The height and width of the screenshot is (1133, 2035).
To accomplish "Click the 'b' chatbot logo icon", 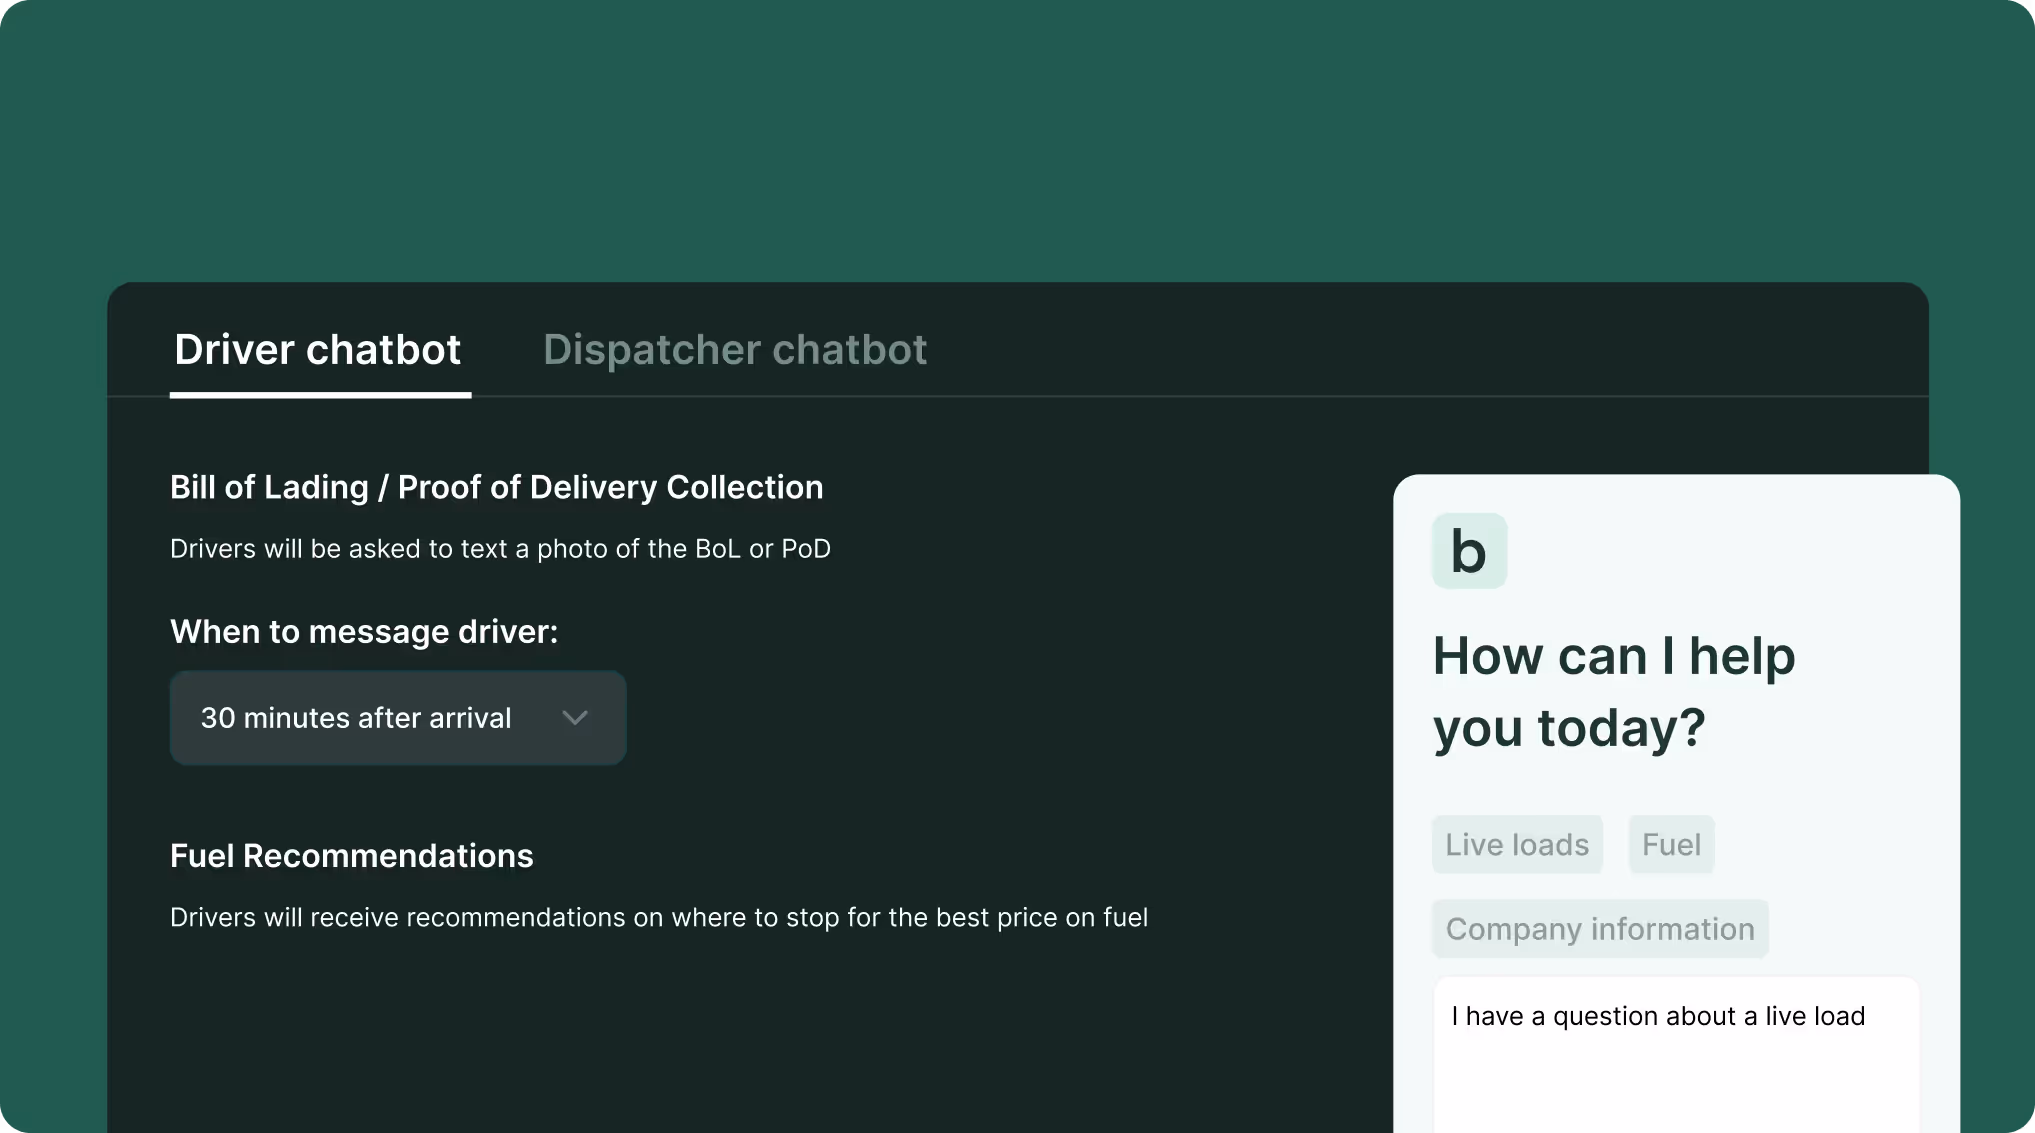I will 1468,551.
